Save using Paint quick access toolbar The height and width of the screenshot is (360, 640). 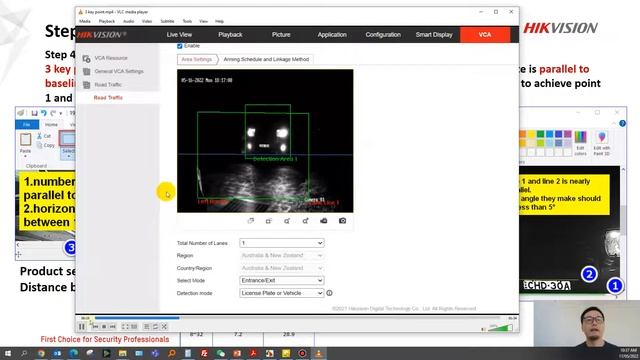point(34,113)
